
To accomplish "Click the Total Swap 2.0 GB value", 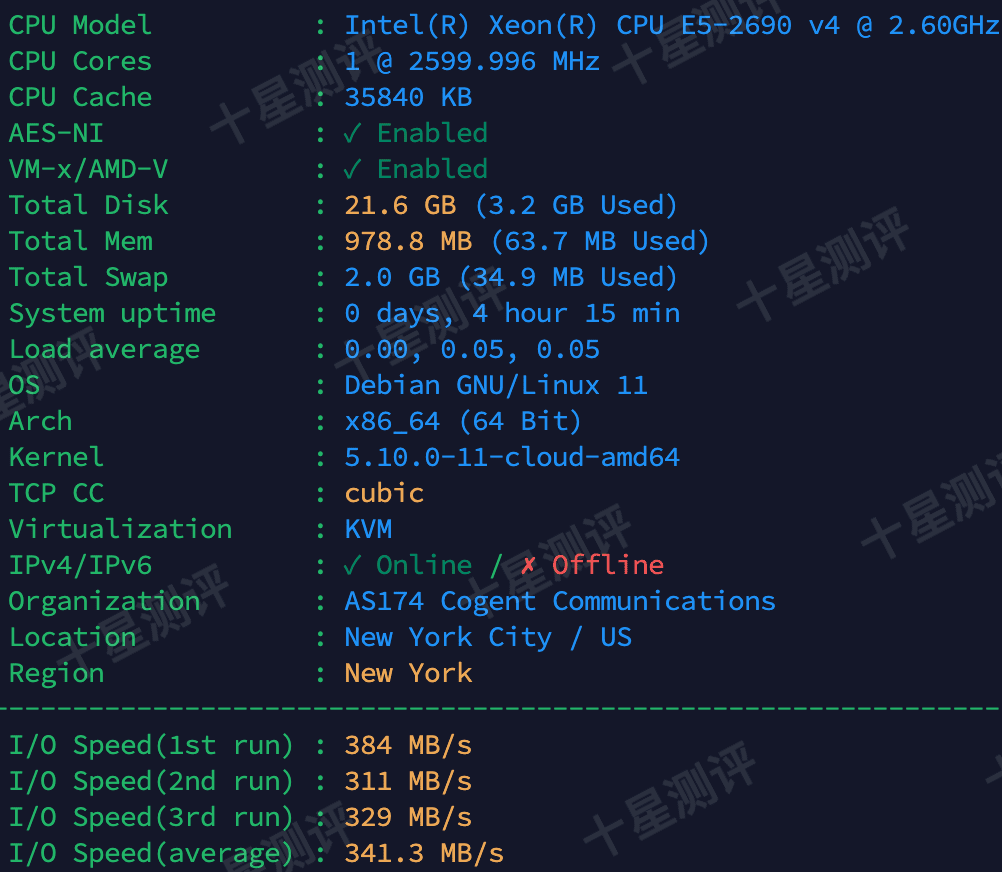I will coord(392,277).
